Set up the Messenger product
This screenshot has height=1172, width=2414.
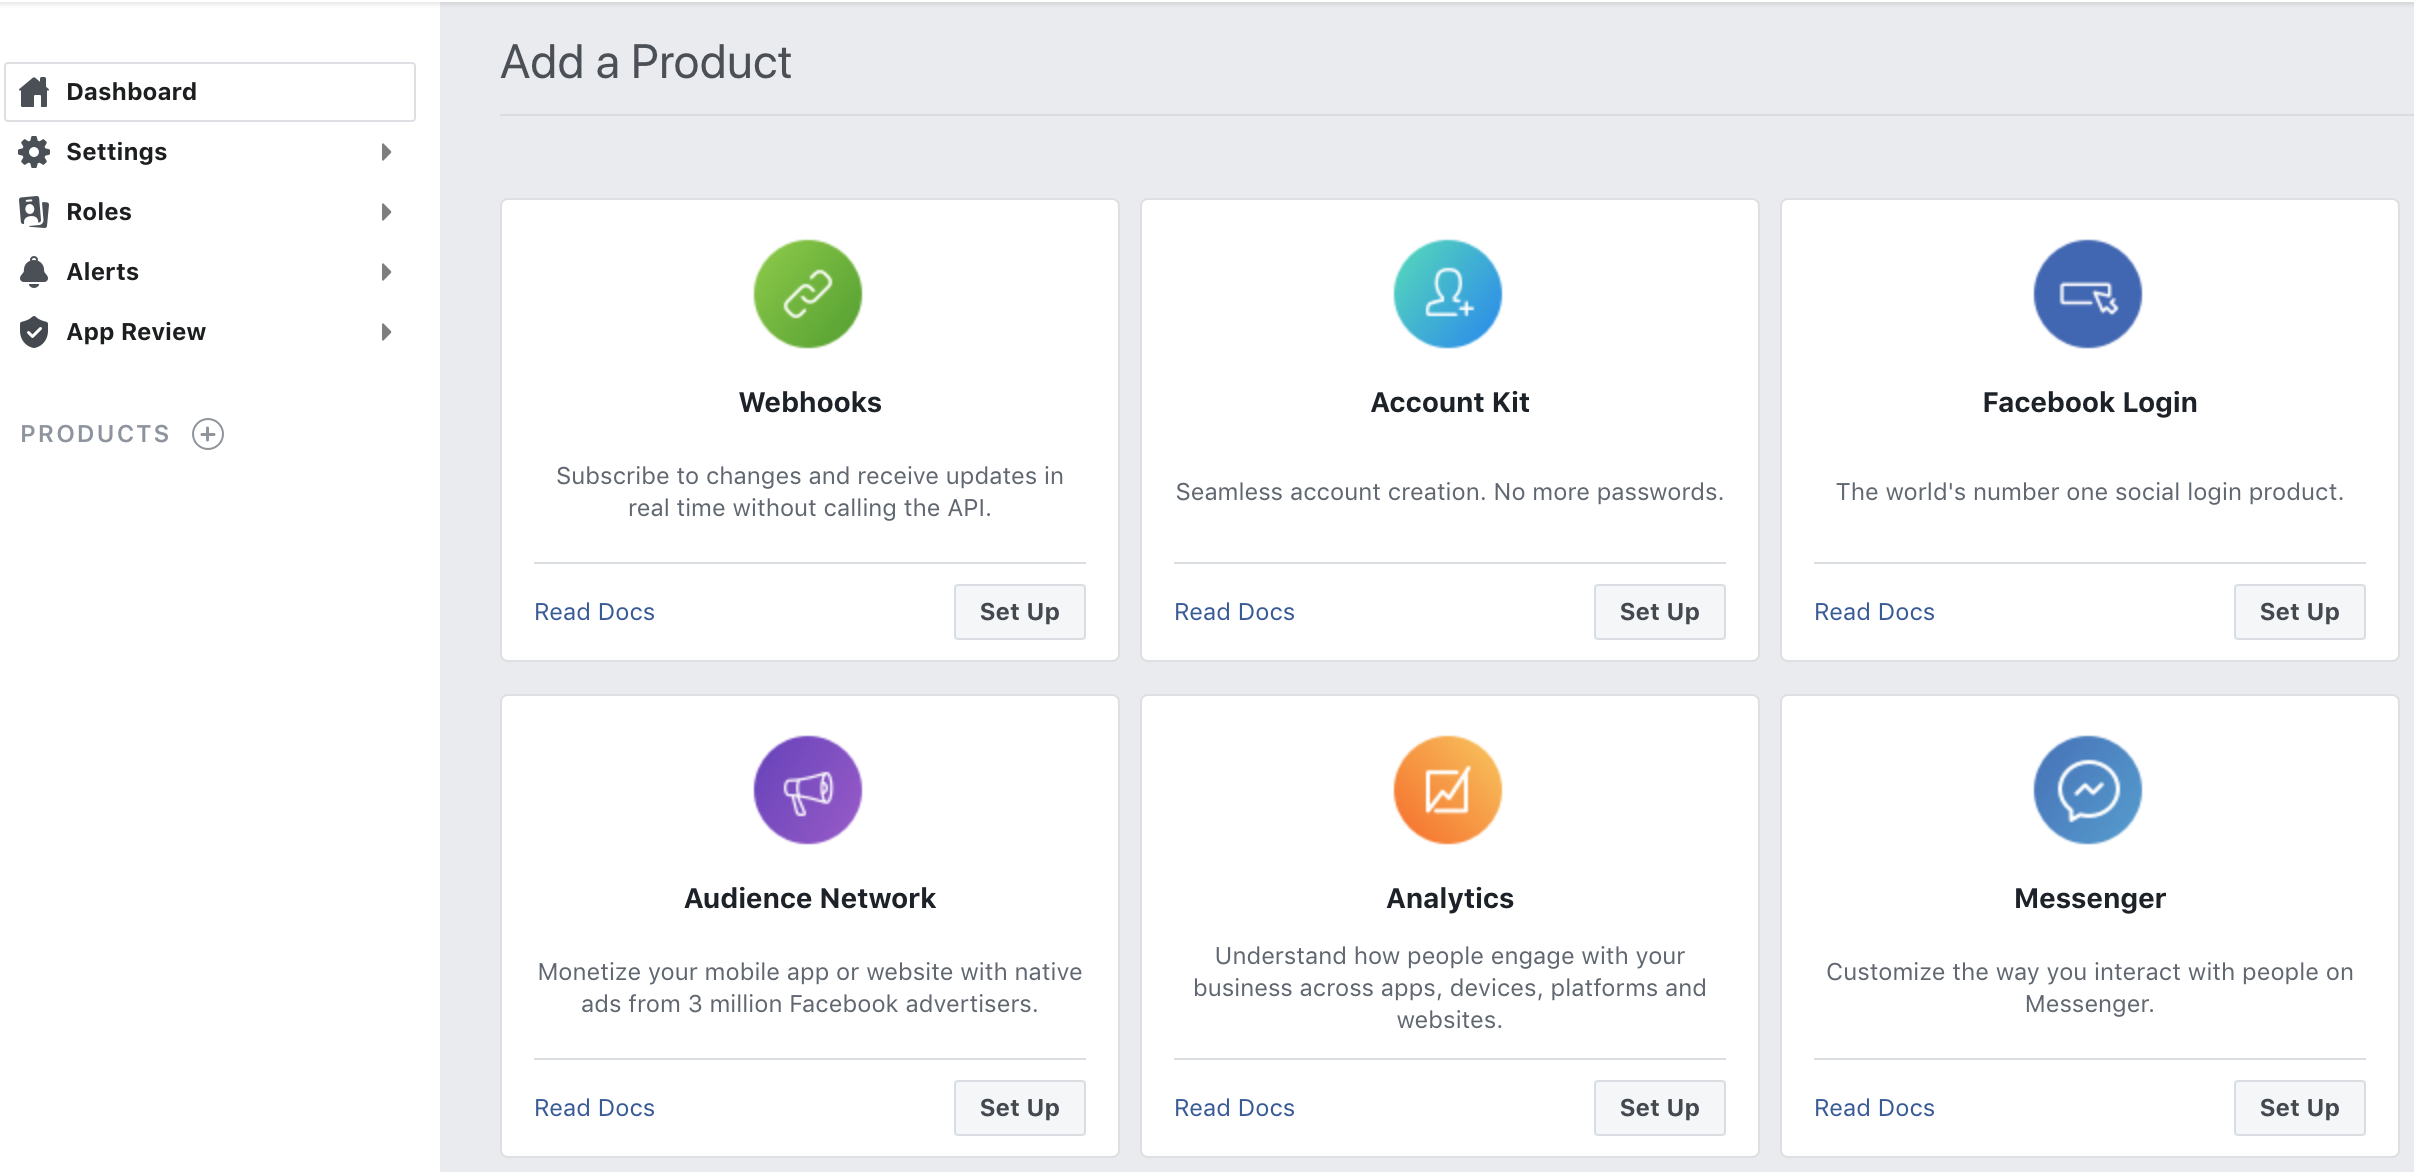click(x=2298, y=1108)
